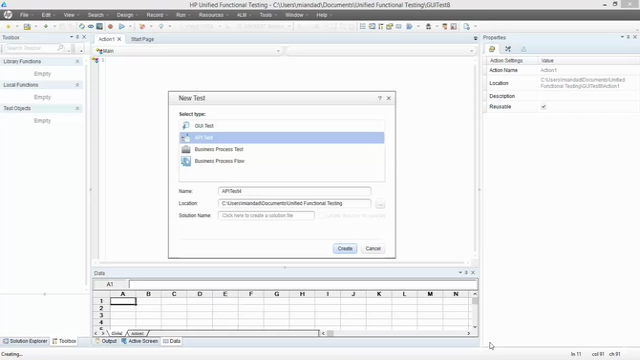This screenshot has height=360, width=640.
Task: Click the blue forward-arrow toolbar icon
Action: (x=409, y=27)
